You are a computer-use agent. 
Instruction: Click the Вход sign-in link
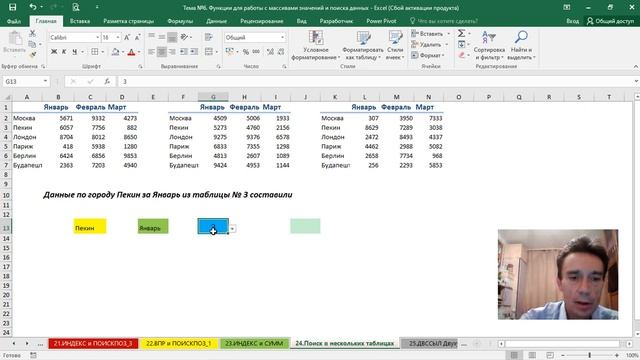(572, 21)
